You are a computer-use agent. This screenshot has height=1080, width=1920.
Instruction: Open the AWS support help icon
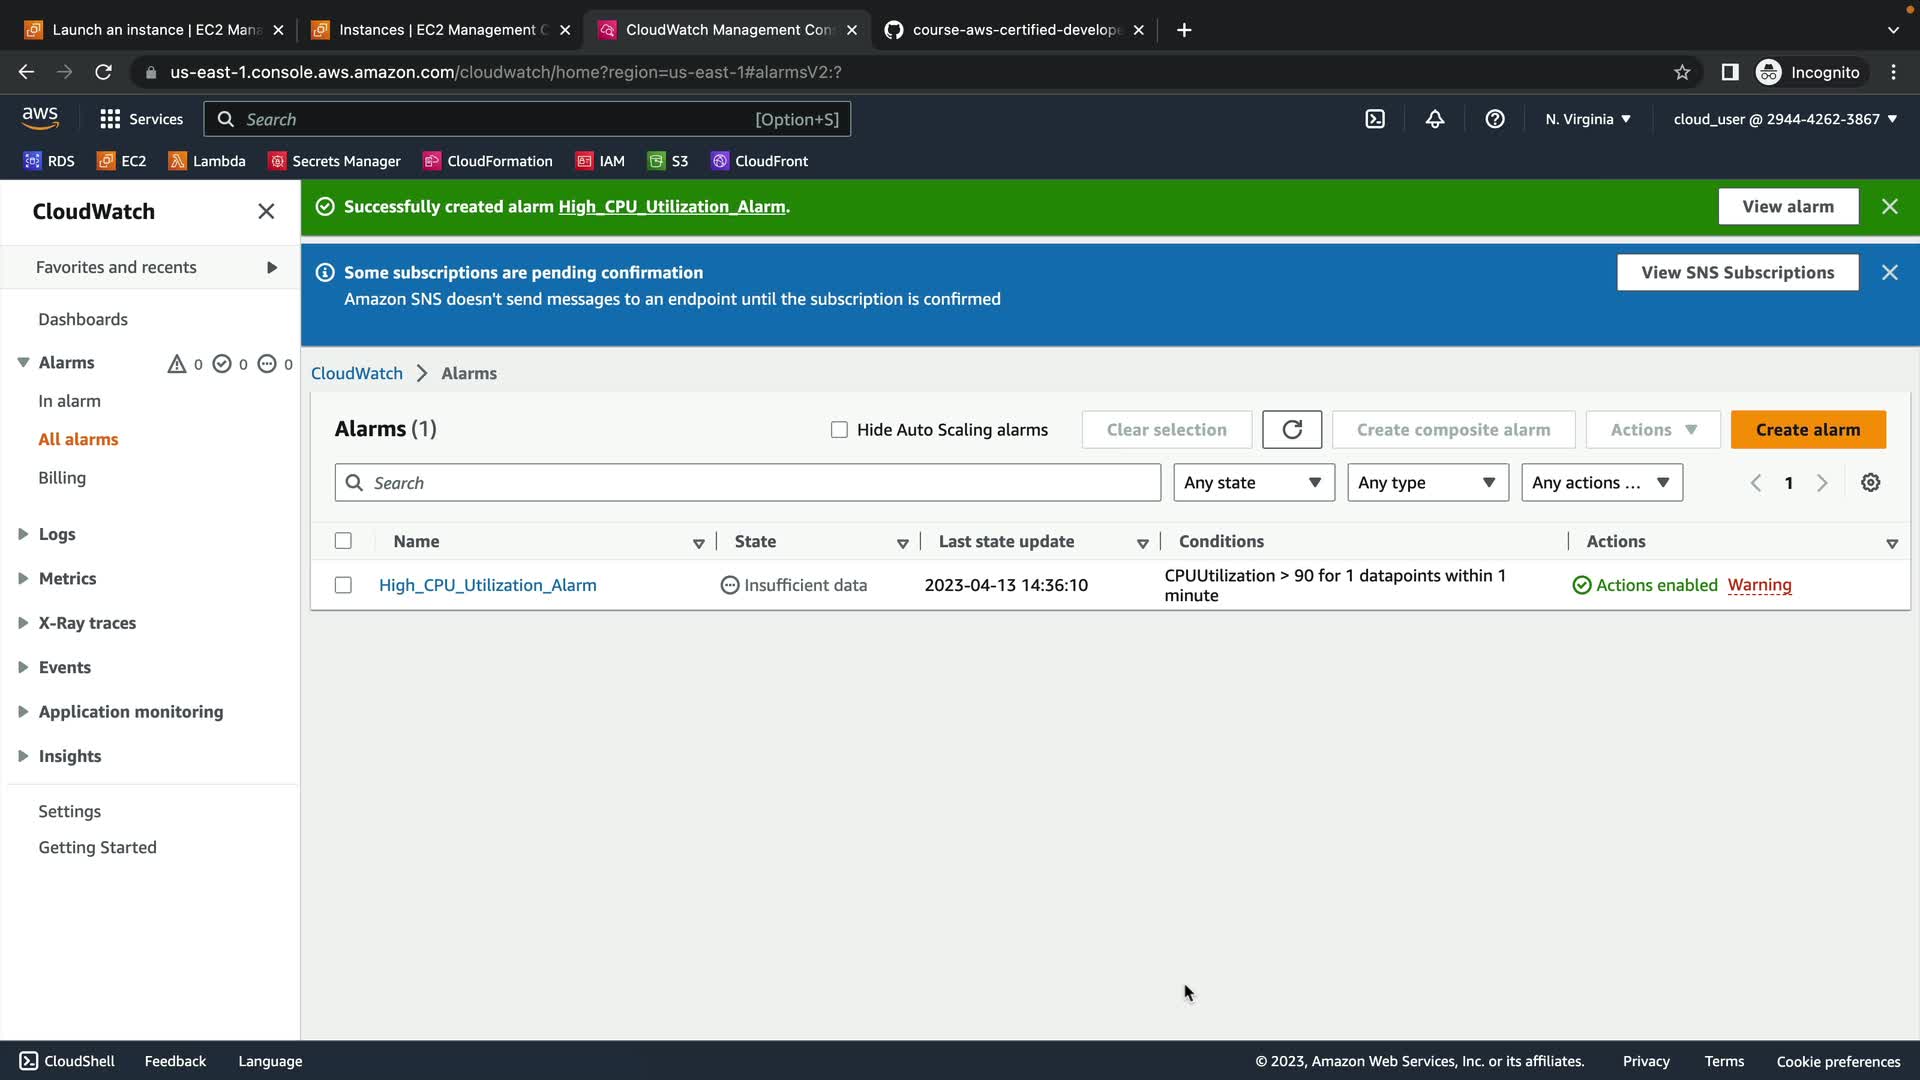1495,119
